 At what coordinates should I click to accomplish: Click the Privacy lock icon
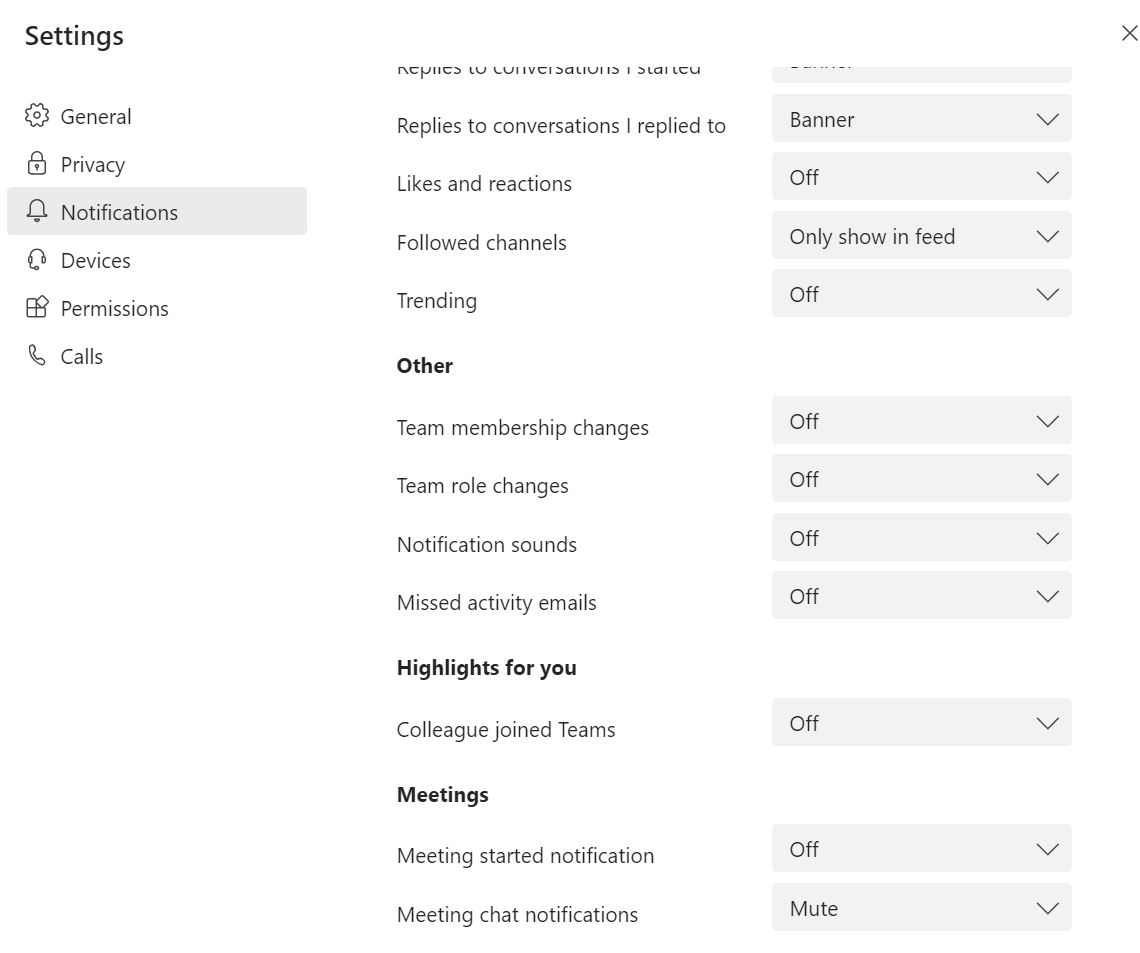[x=37, y=164]
